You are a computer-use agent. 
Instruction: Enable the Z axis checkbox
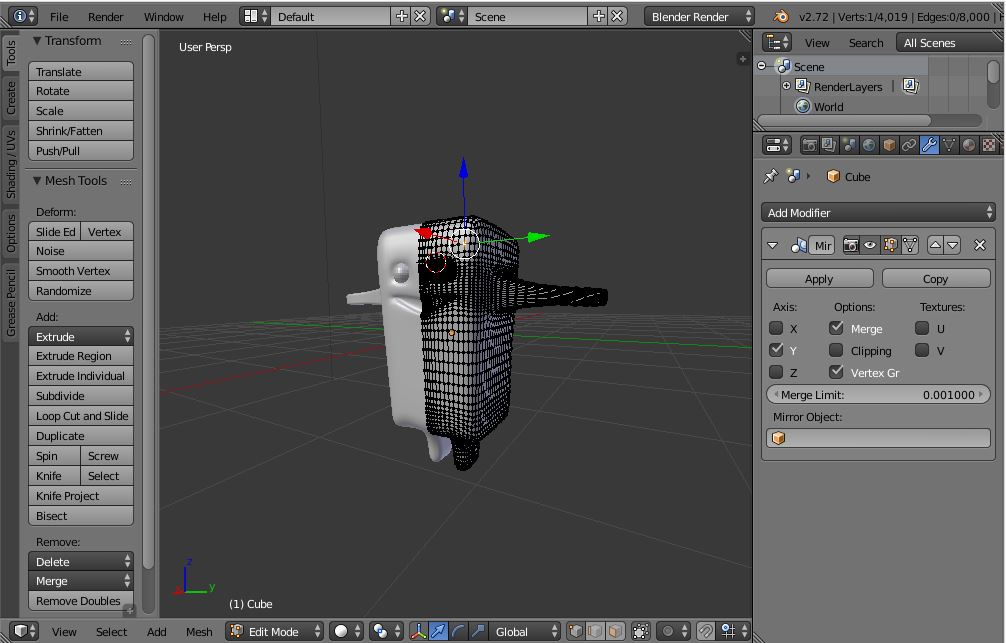pos(776,372)
